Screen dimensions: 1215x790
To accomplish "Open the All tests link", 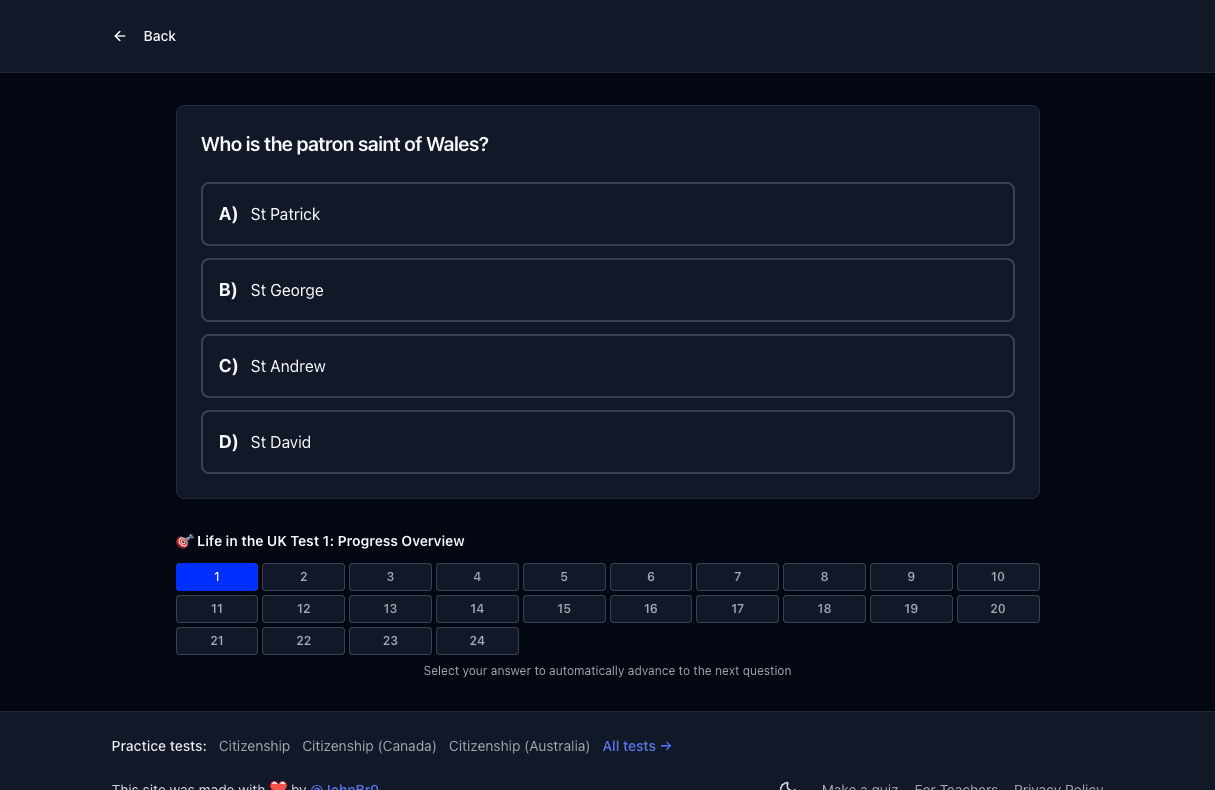I will 637,746.
